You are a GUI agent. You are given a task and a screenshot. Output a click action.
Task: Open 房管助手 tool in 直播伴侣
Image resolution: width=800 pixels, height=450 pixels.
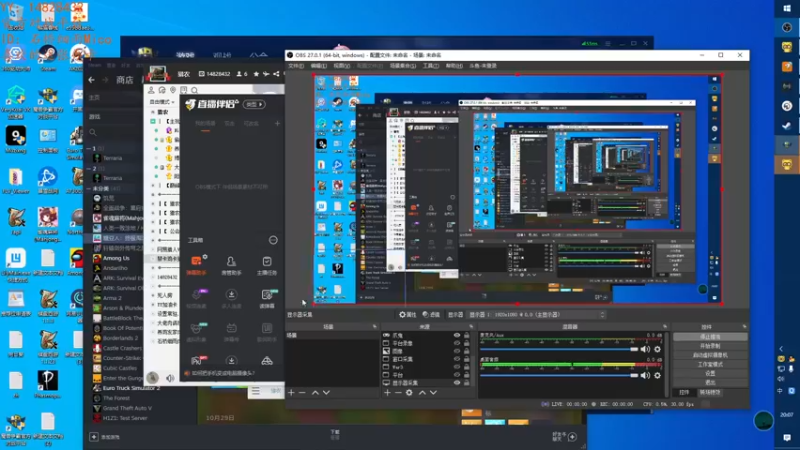231,265
